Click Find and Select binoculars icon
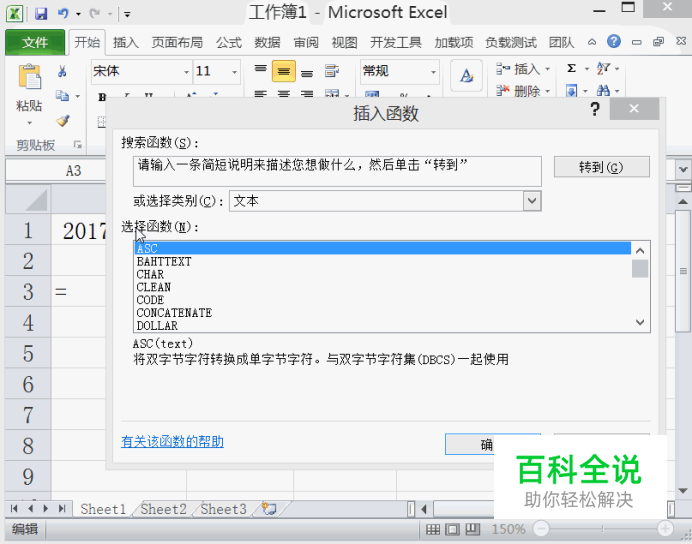This screenshot has height=544, width=692. tap(603, 91)
